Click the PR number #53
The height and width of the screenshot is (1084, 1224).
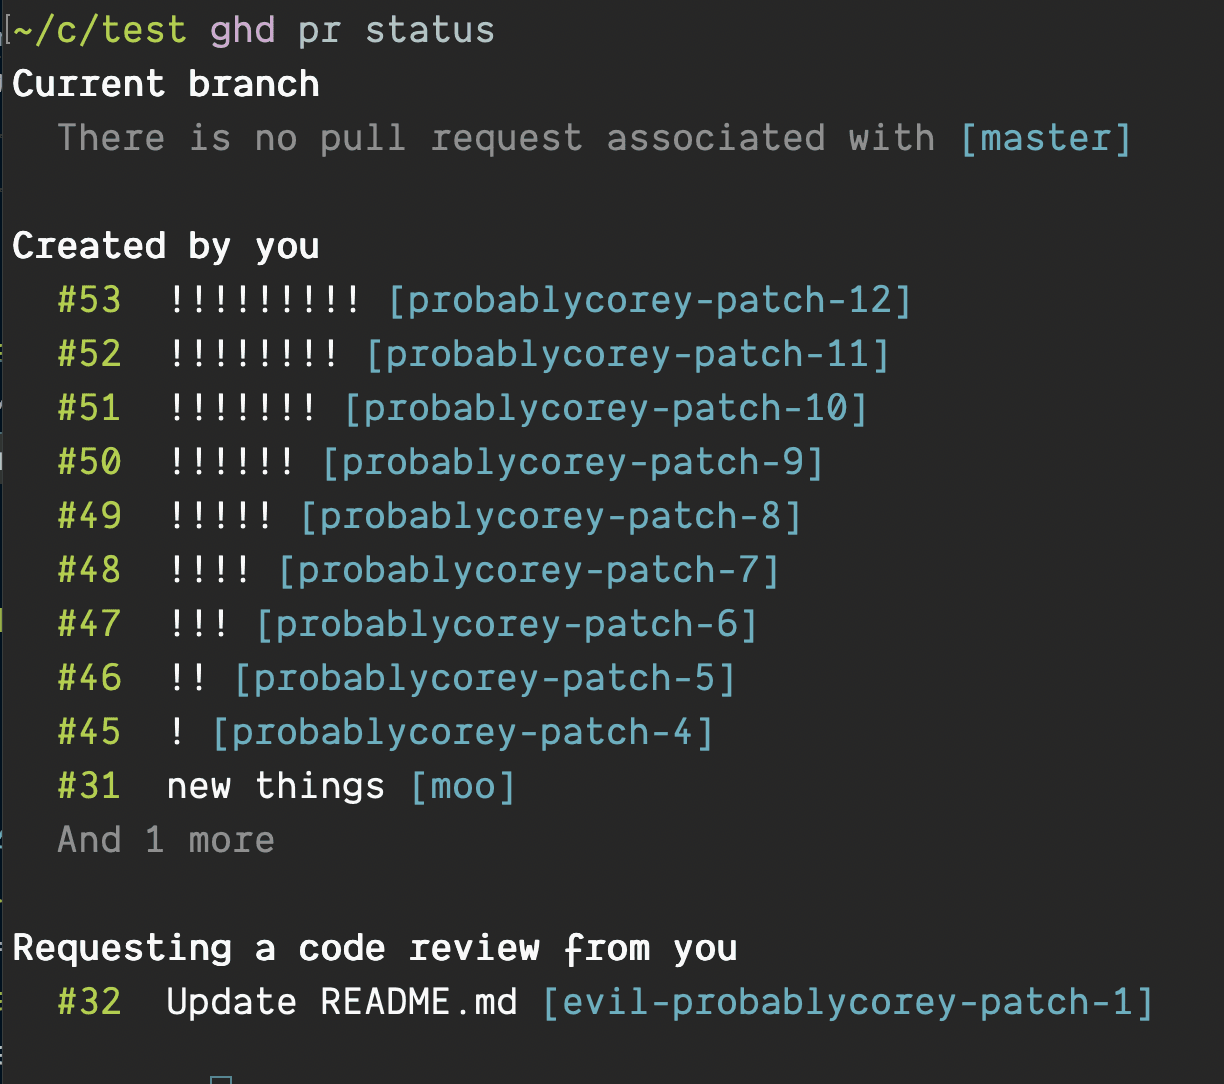[89, 300]
